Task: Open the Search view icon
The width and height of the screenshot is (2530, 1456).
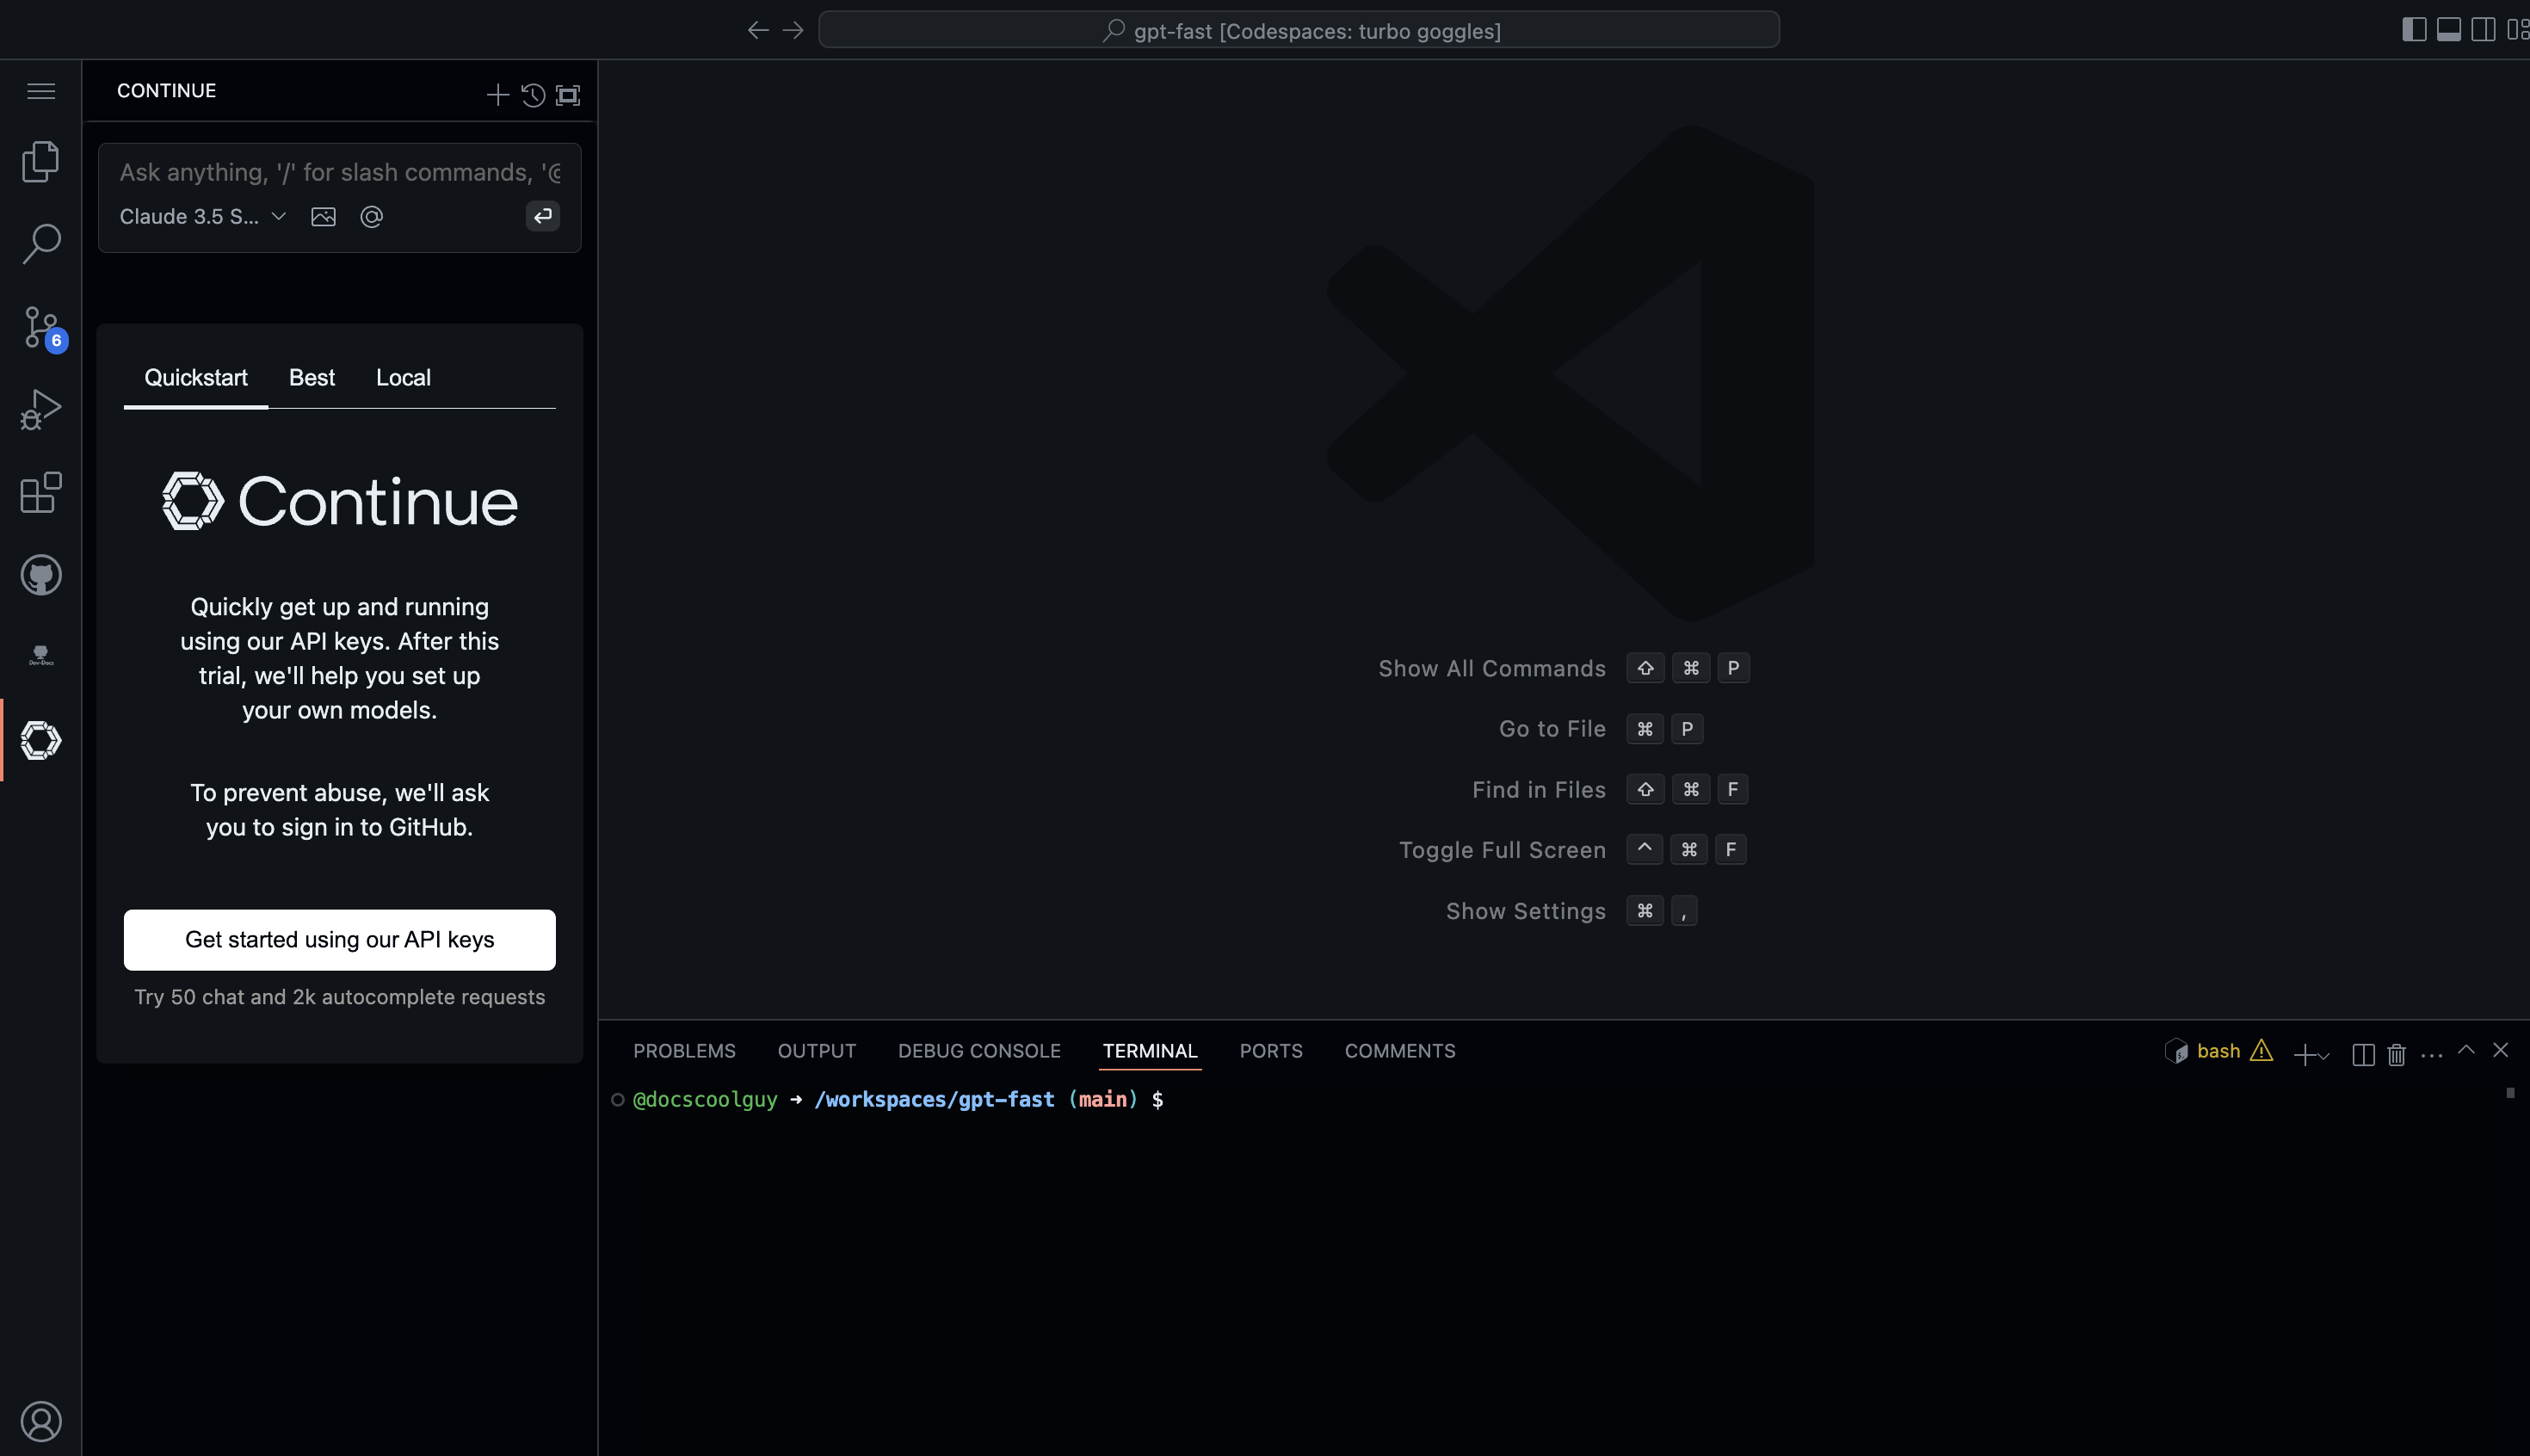Action: tap(41, 243)
